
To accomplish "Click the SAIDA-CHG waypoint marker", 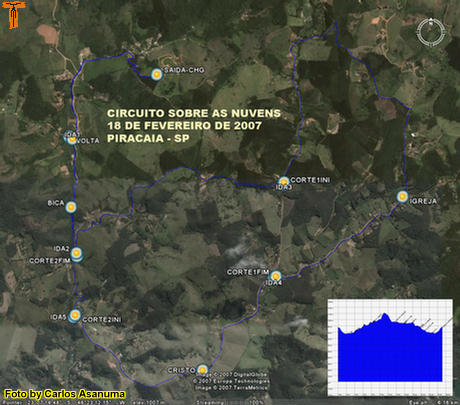I will (x=156, y=74).
